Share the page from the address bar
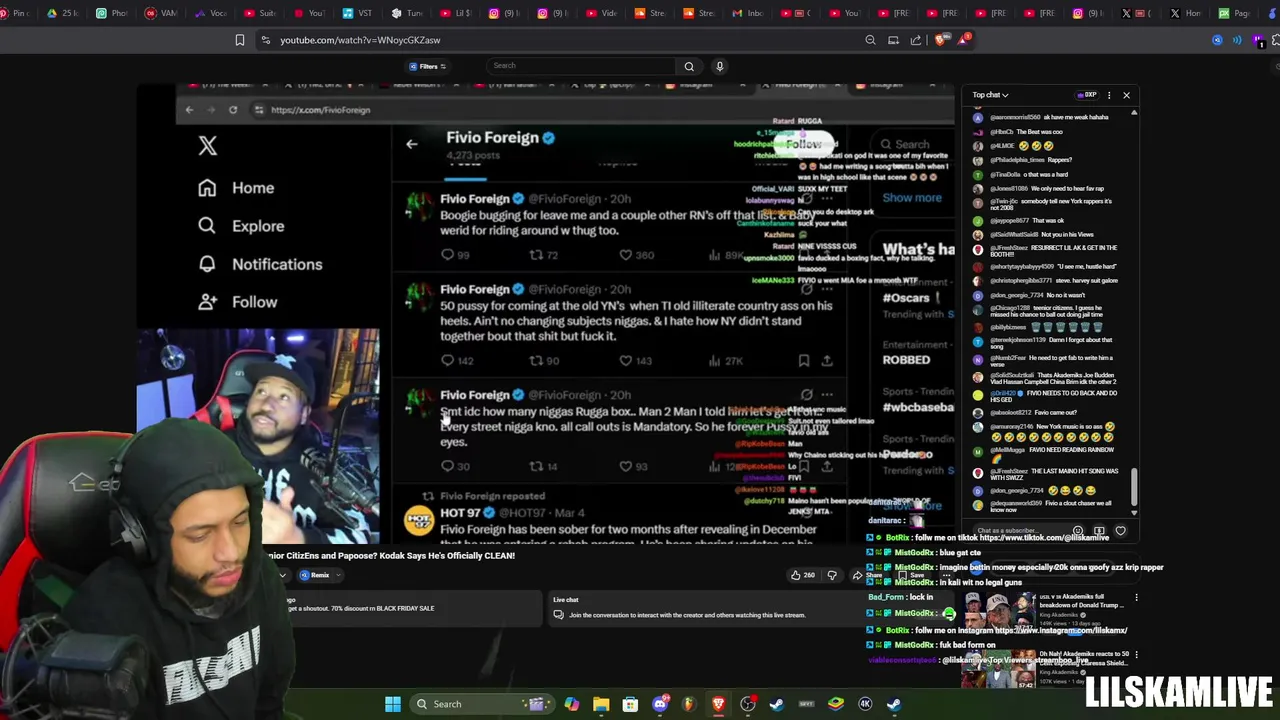 point(916,40)
